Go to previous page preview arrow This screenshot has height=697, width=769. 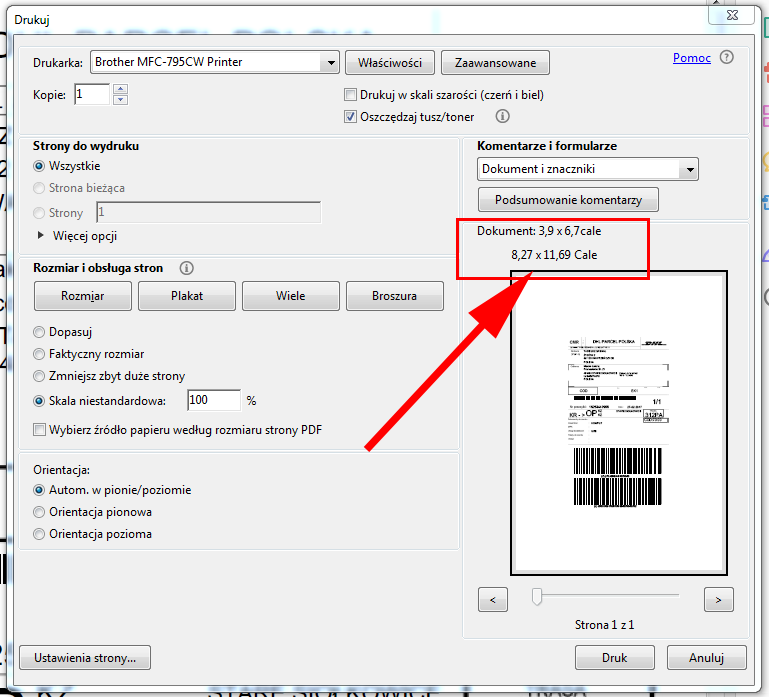(493, 599)
